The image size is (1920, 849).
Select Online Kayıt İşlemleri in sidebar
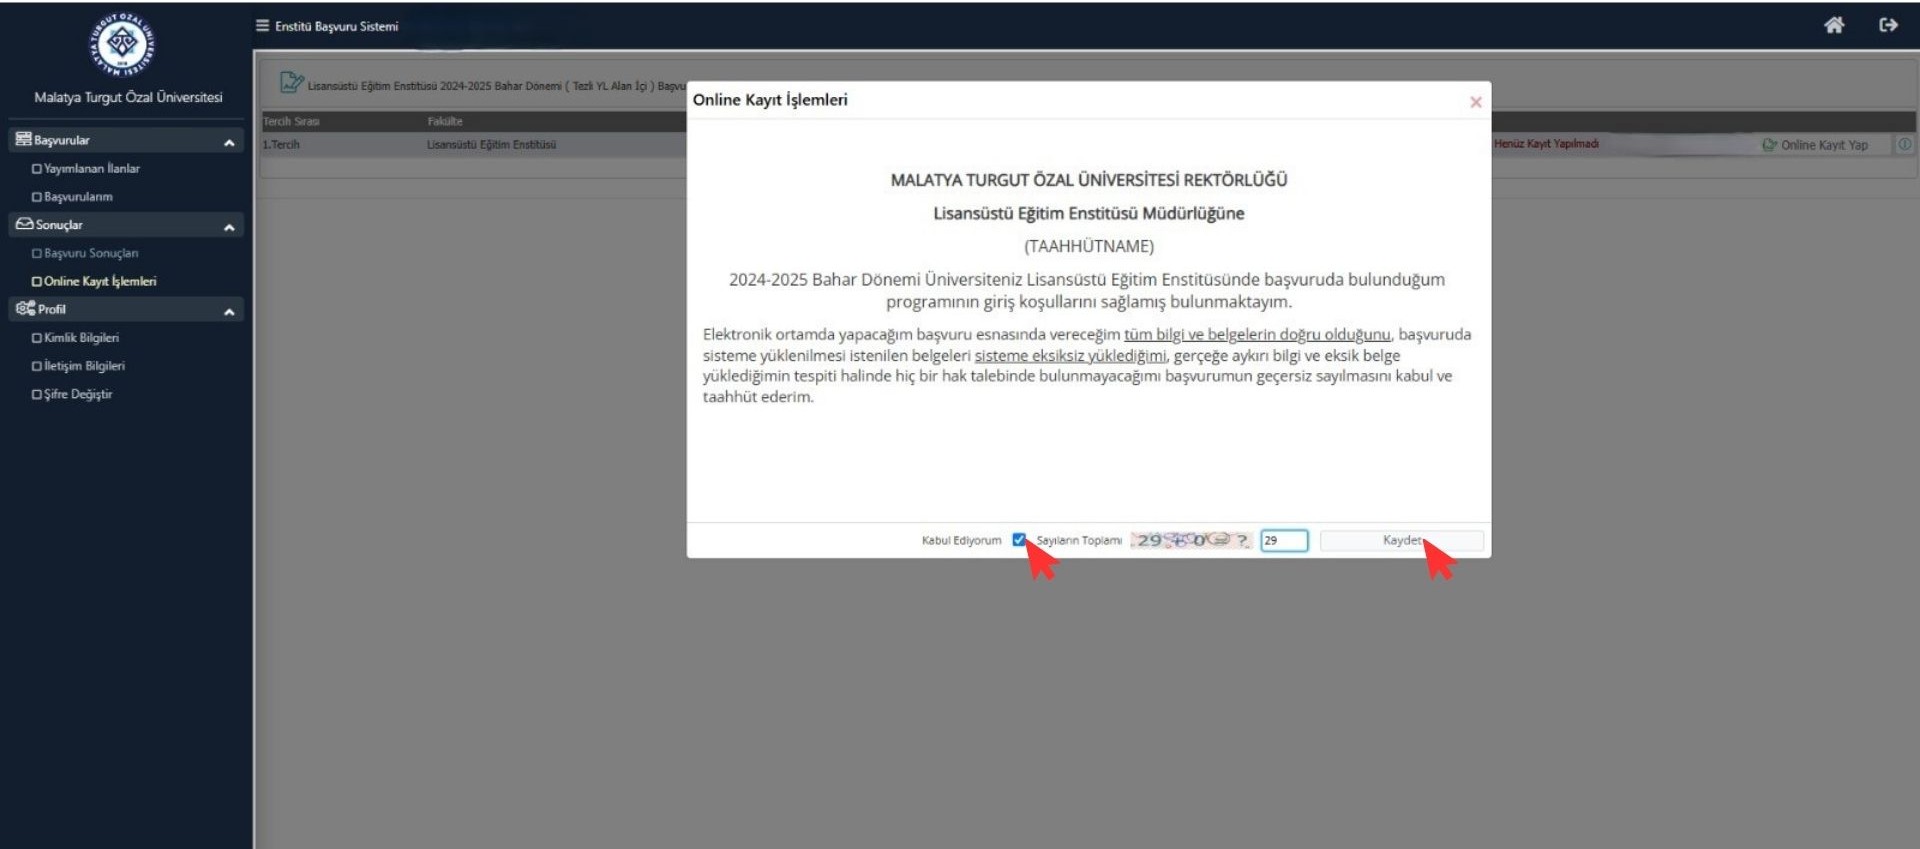99,282
